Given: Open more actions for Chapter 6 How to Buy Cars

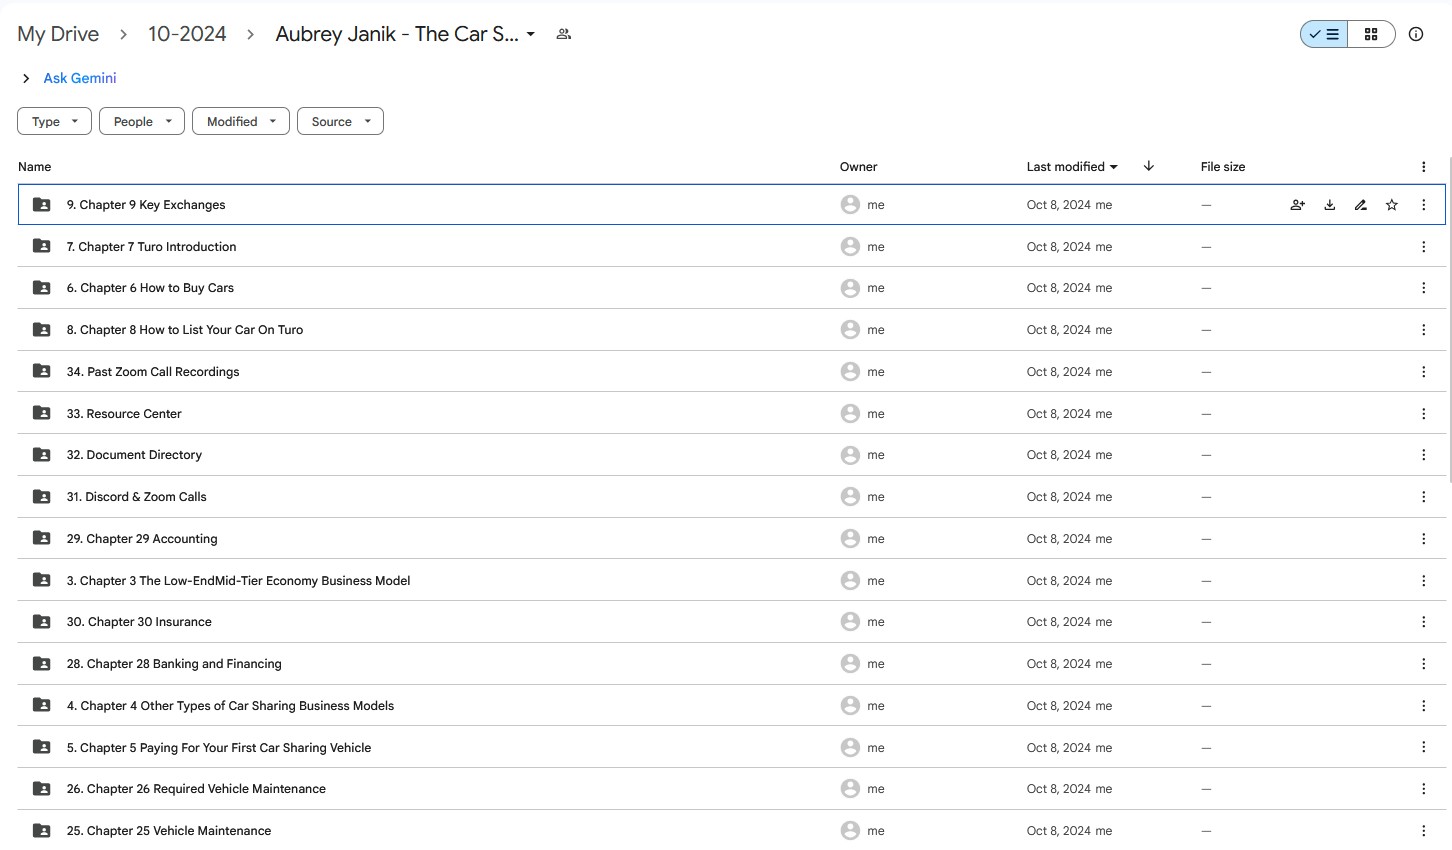Looking at the screenshot, I should 1423,288.
